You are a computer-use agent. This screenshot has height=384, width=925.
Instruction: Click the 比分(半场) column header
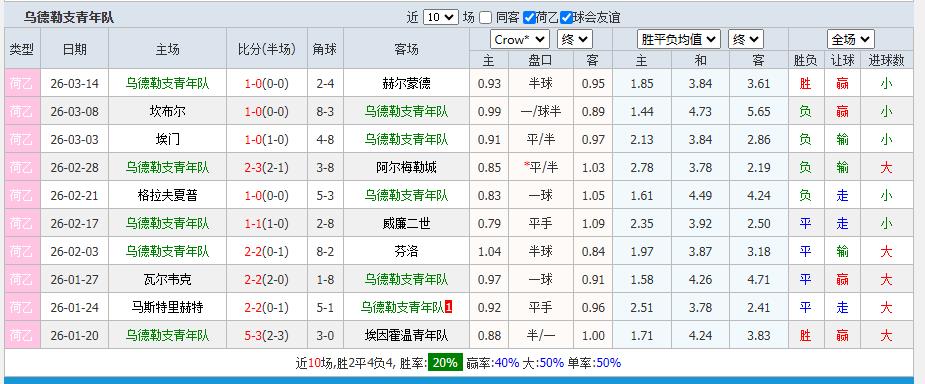pos(267,50)
